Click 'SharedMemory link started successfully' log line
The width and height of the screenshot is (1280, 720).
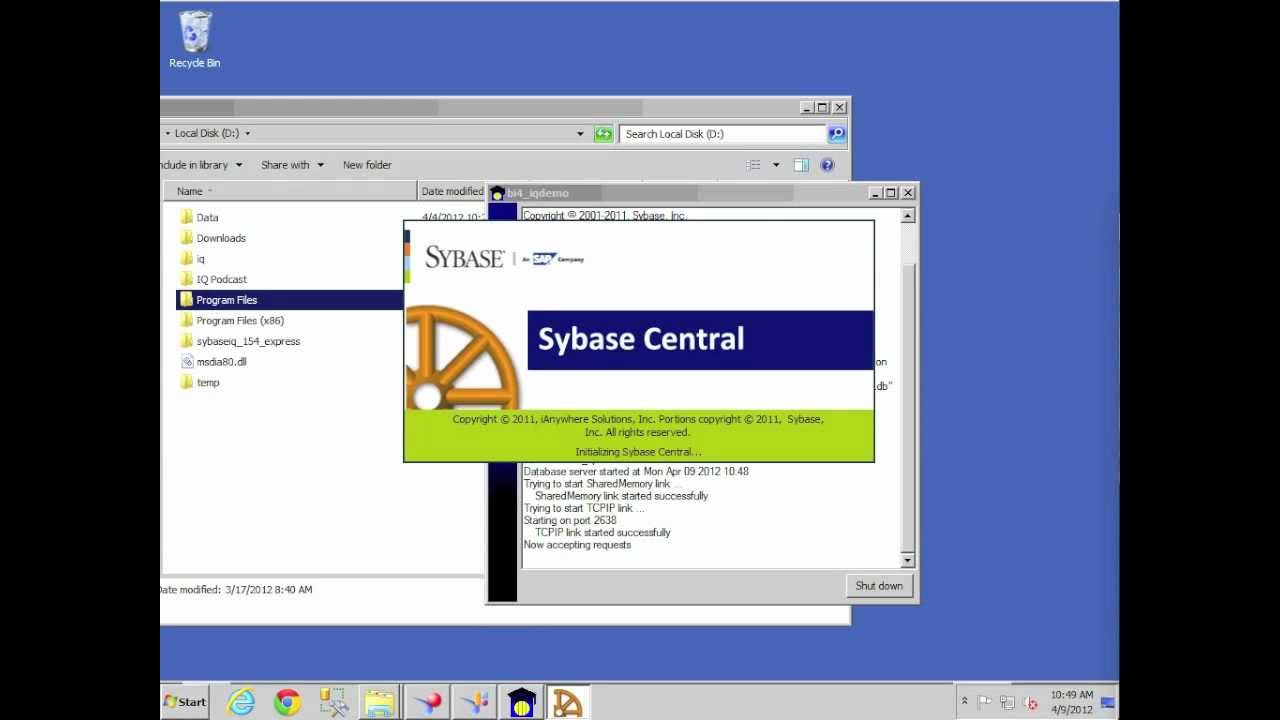pyautogui.click(x=621, y=496)
